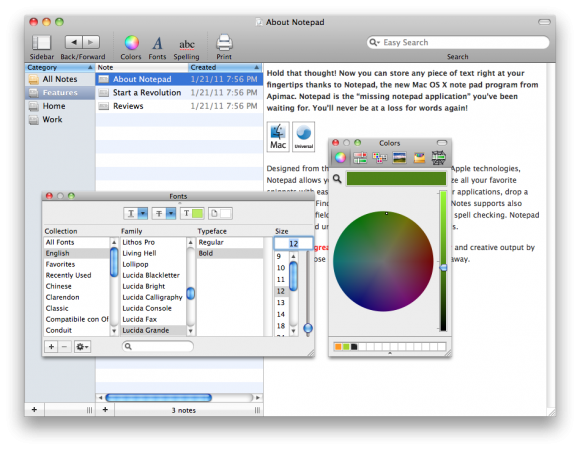580x450 pixels.
Task: Select the Home category
Action: point(60,106)
